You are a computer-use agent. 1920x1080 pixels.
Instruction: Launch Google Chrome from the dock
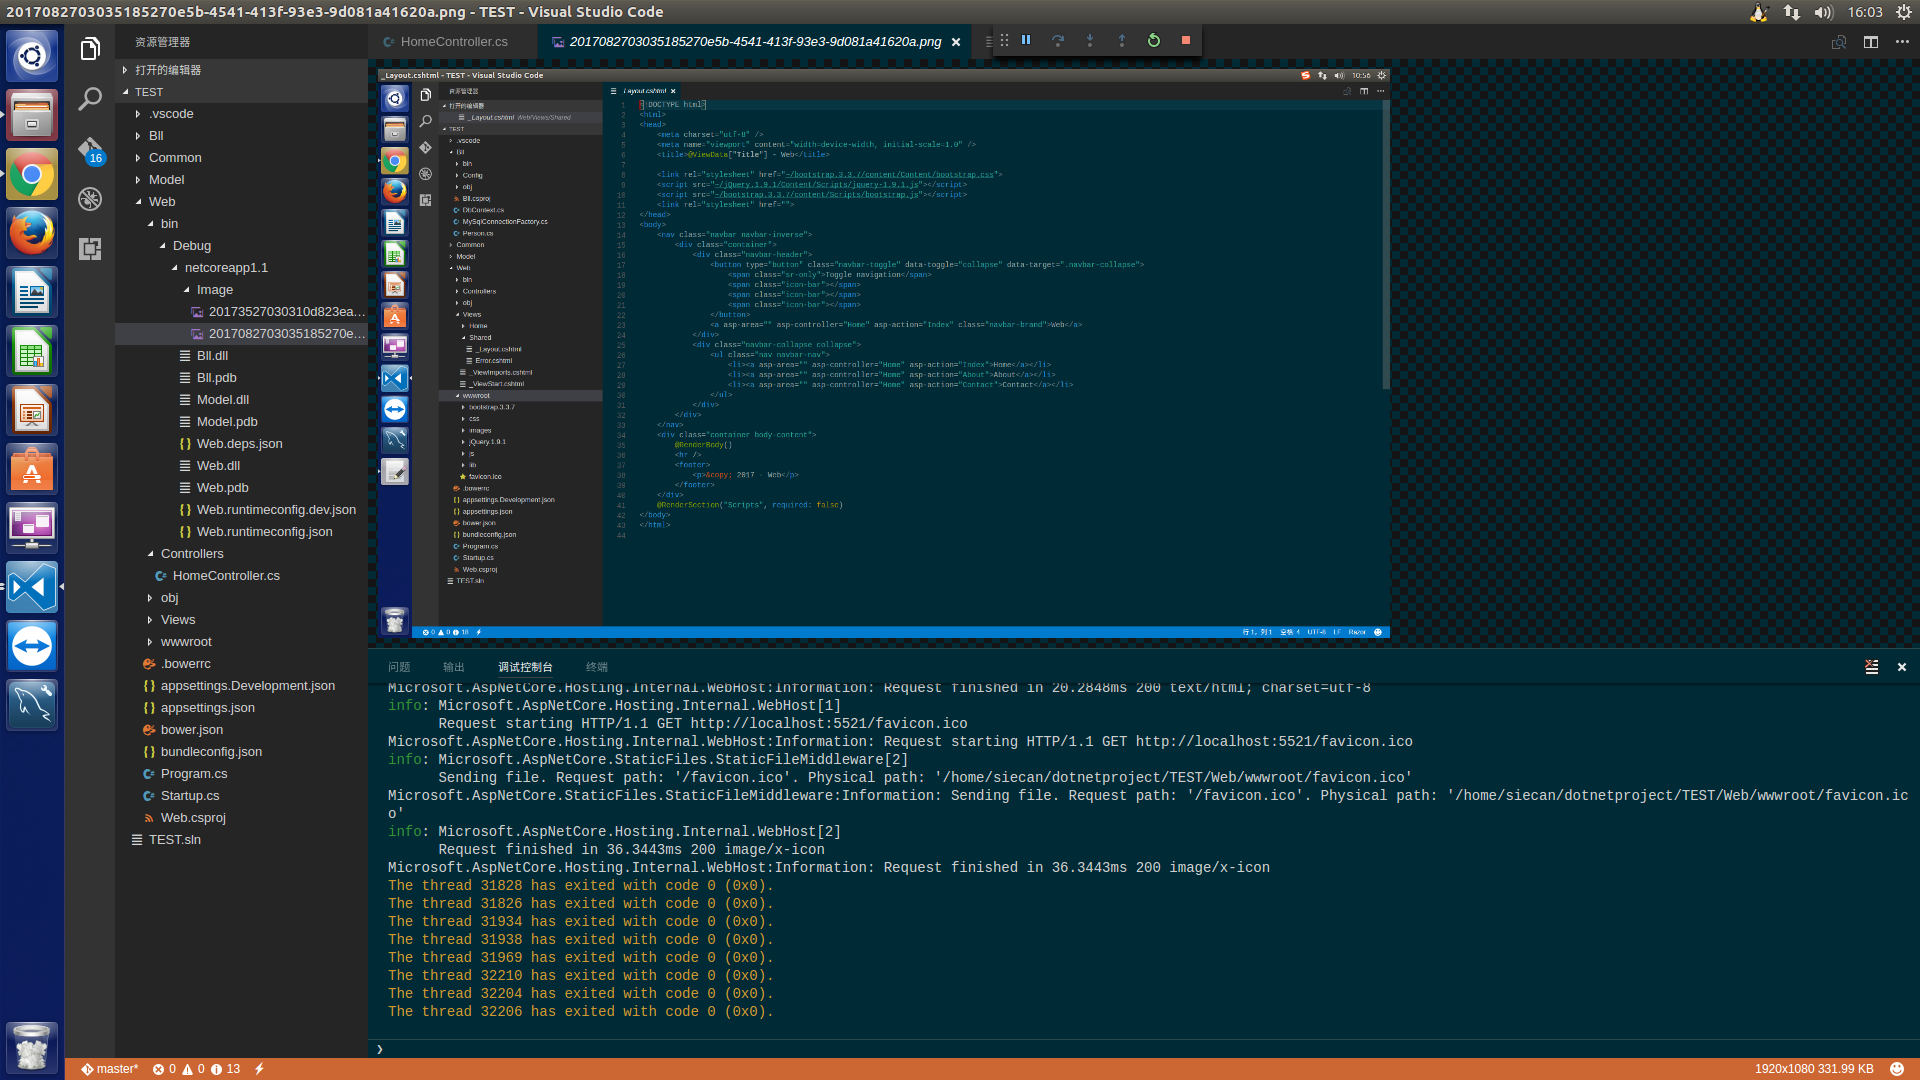(32, 176)
